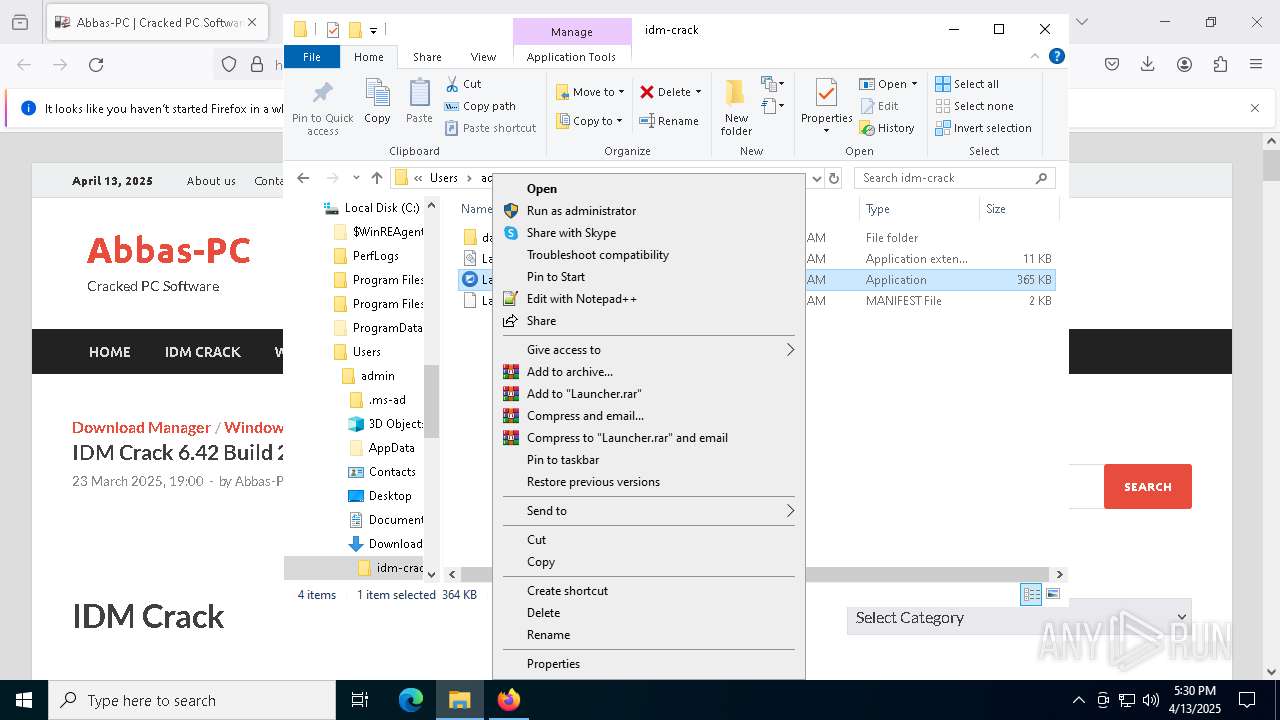Choose Compress and email... entry

click(649, 416)
